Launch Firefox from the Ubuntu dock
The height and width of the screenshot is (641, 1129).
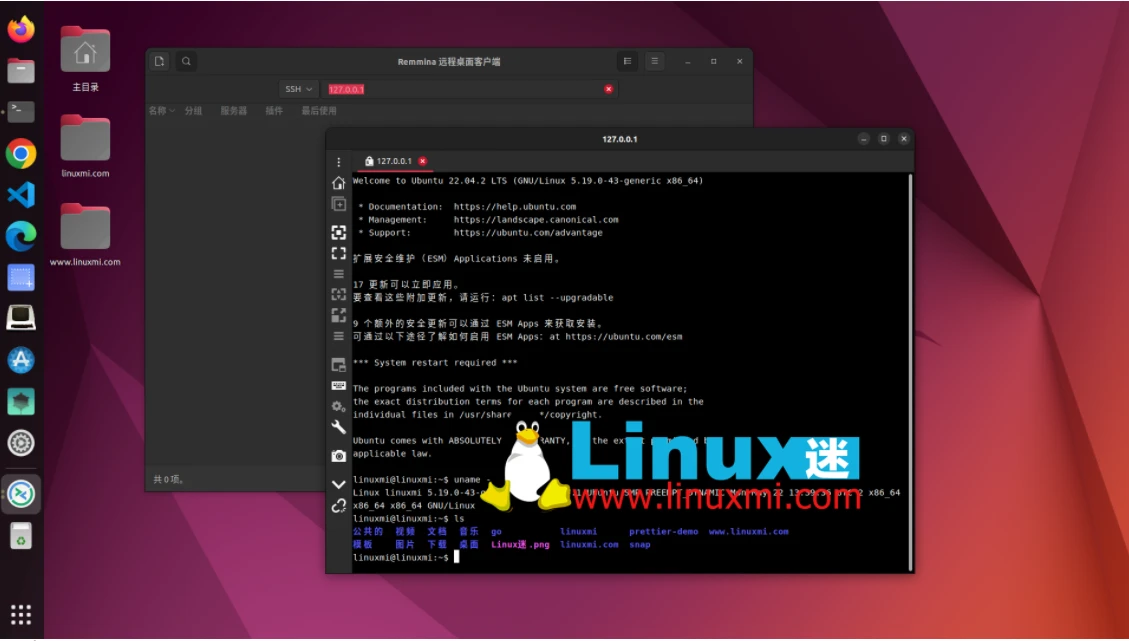20,28
